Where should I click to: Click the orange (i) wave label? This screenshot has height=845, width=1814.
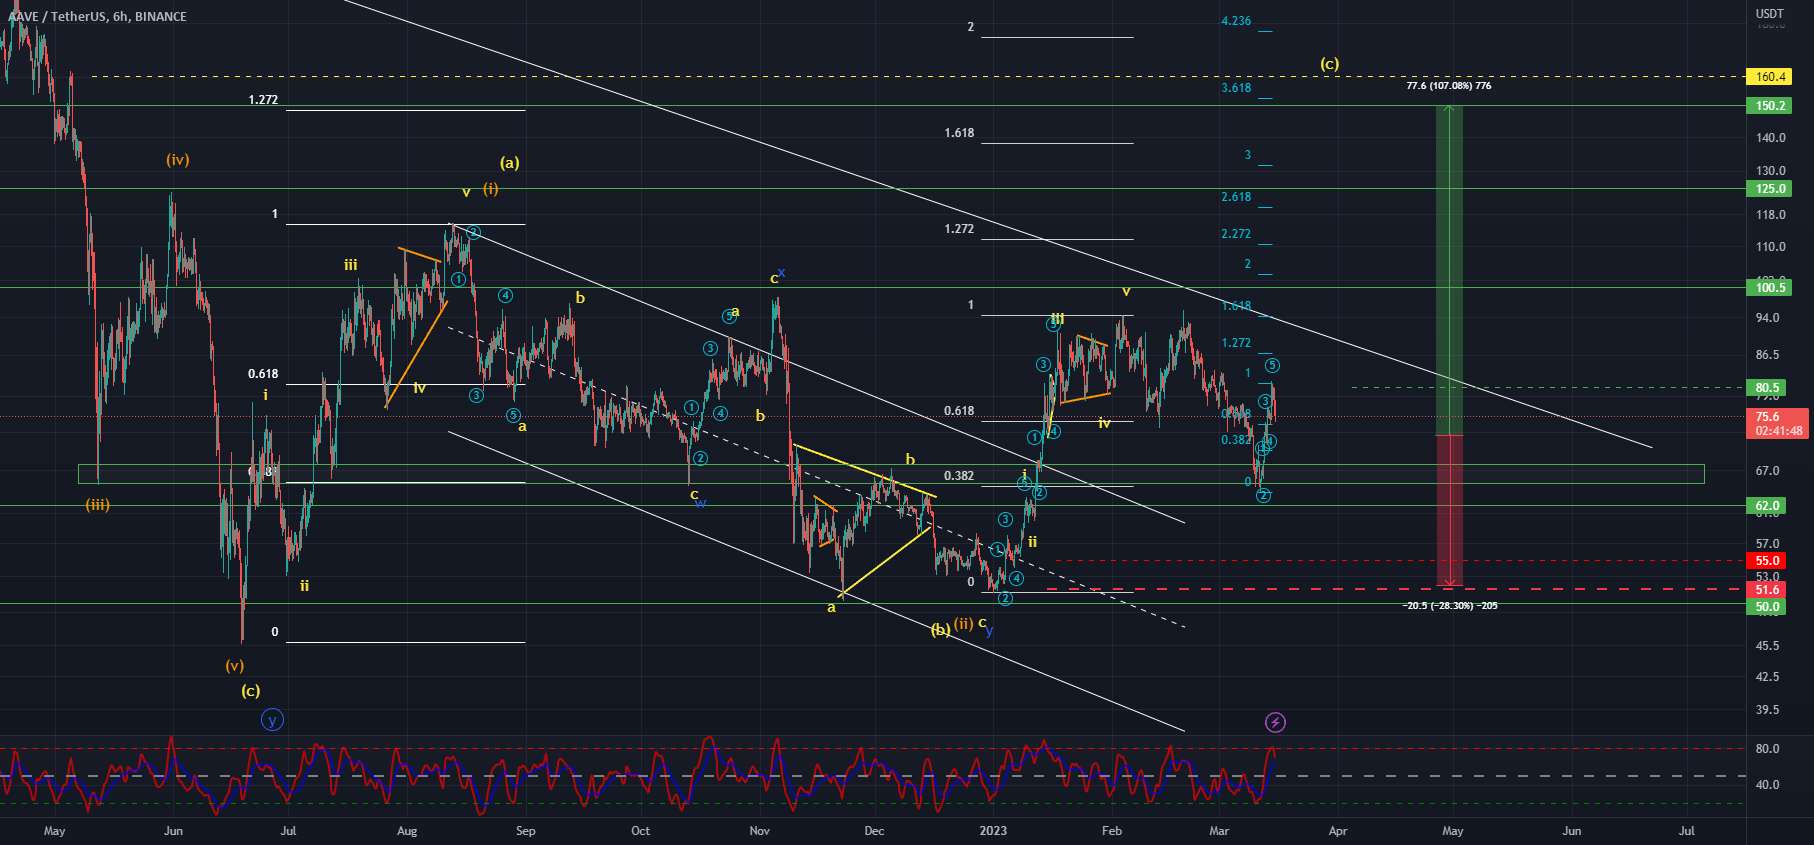tap(491, 188)
